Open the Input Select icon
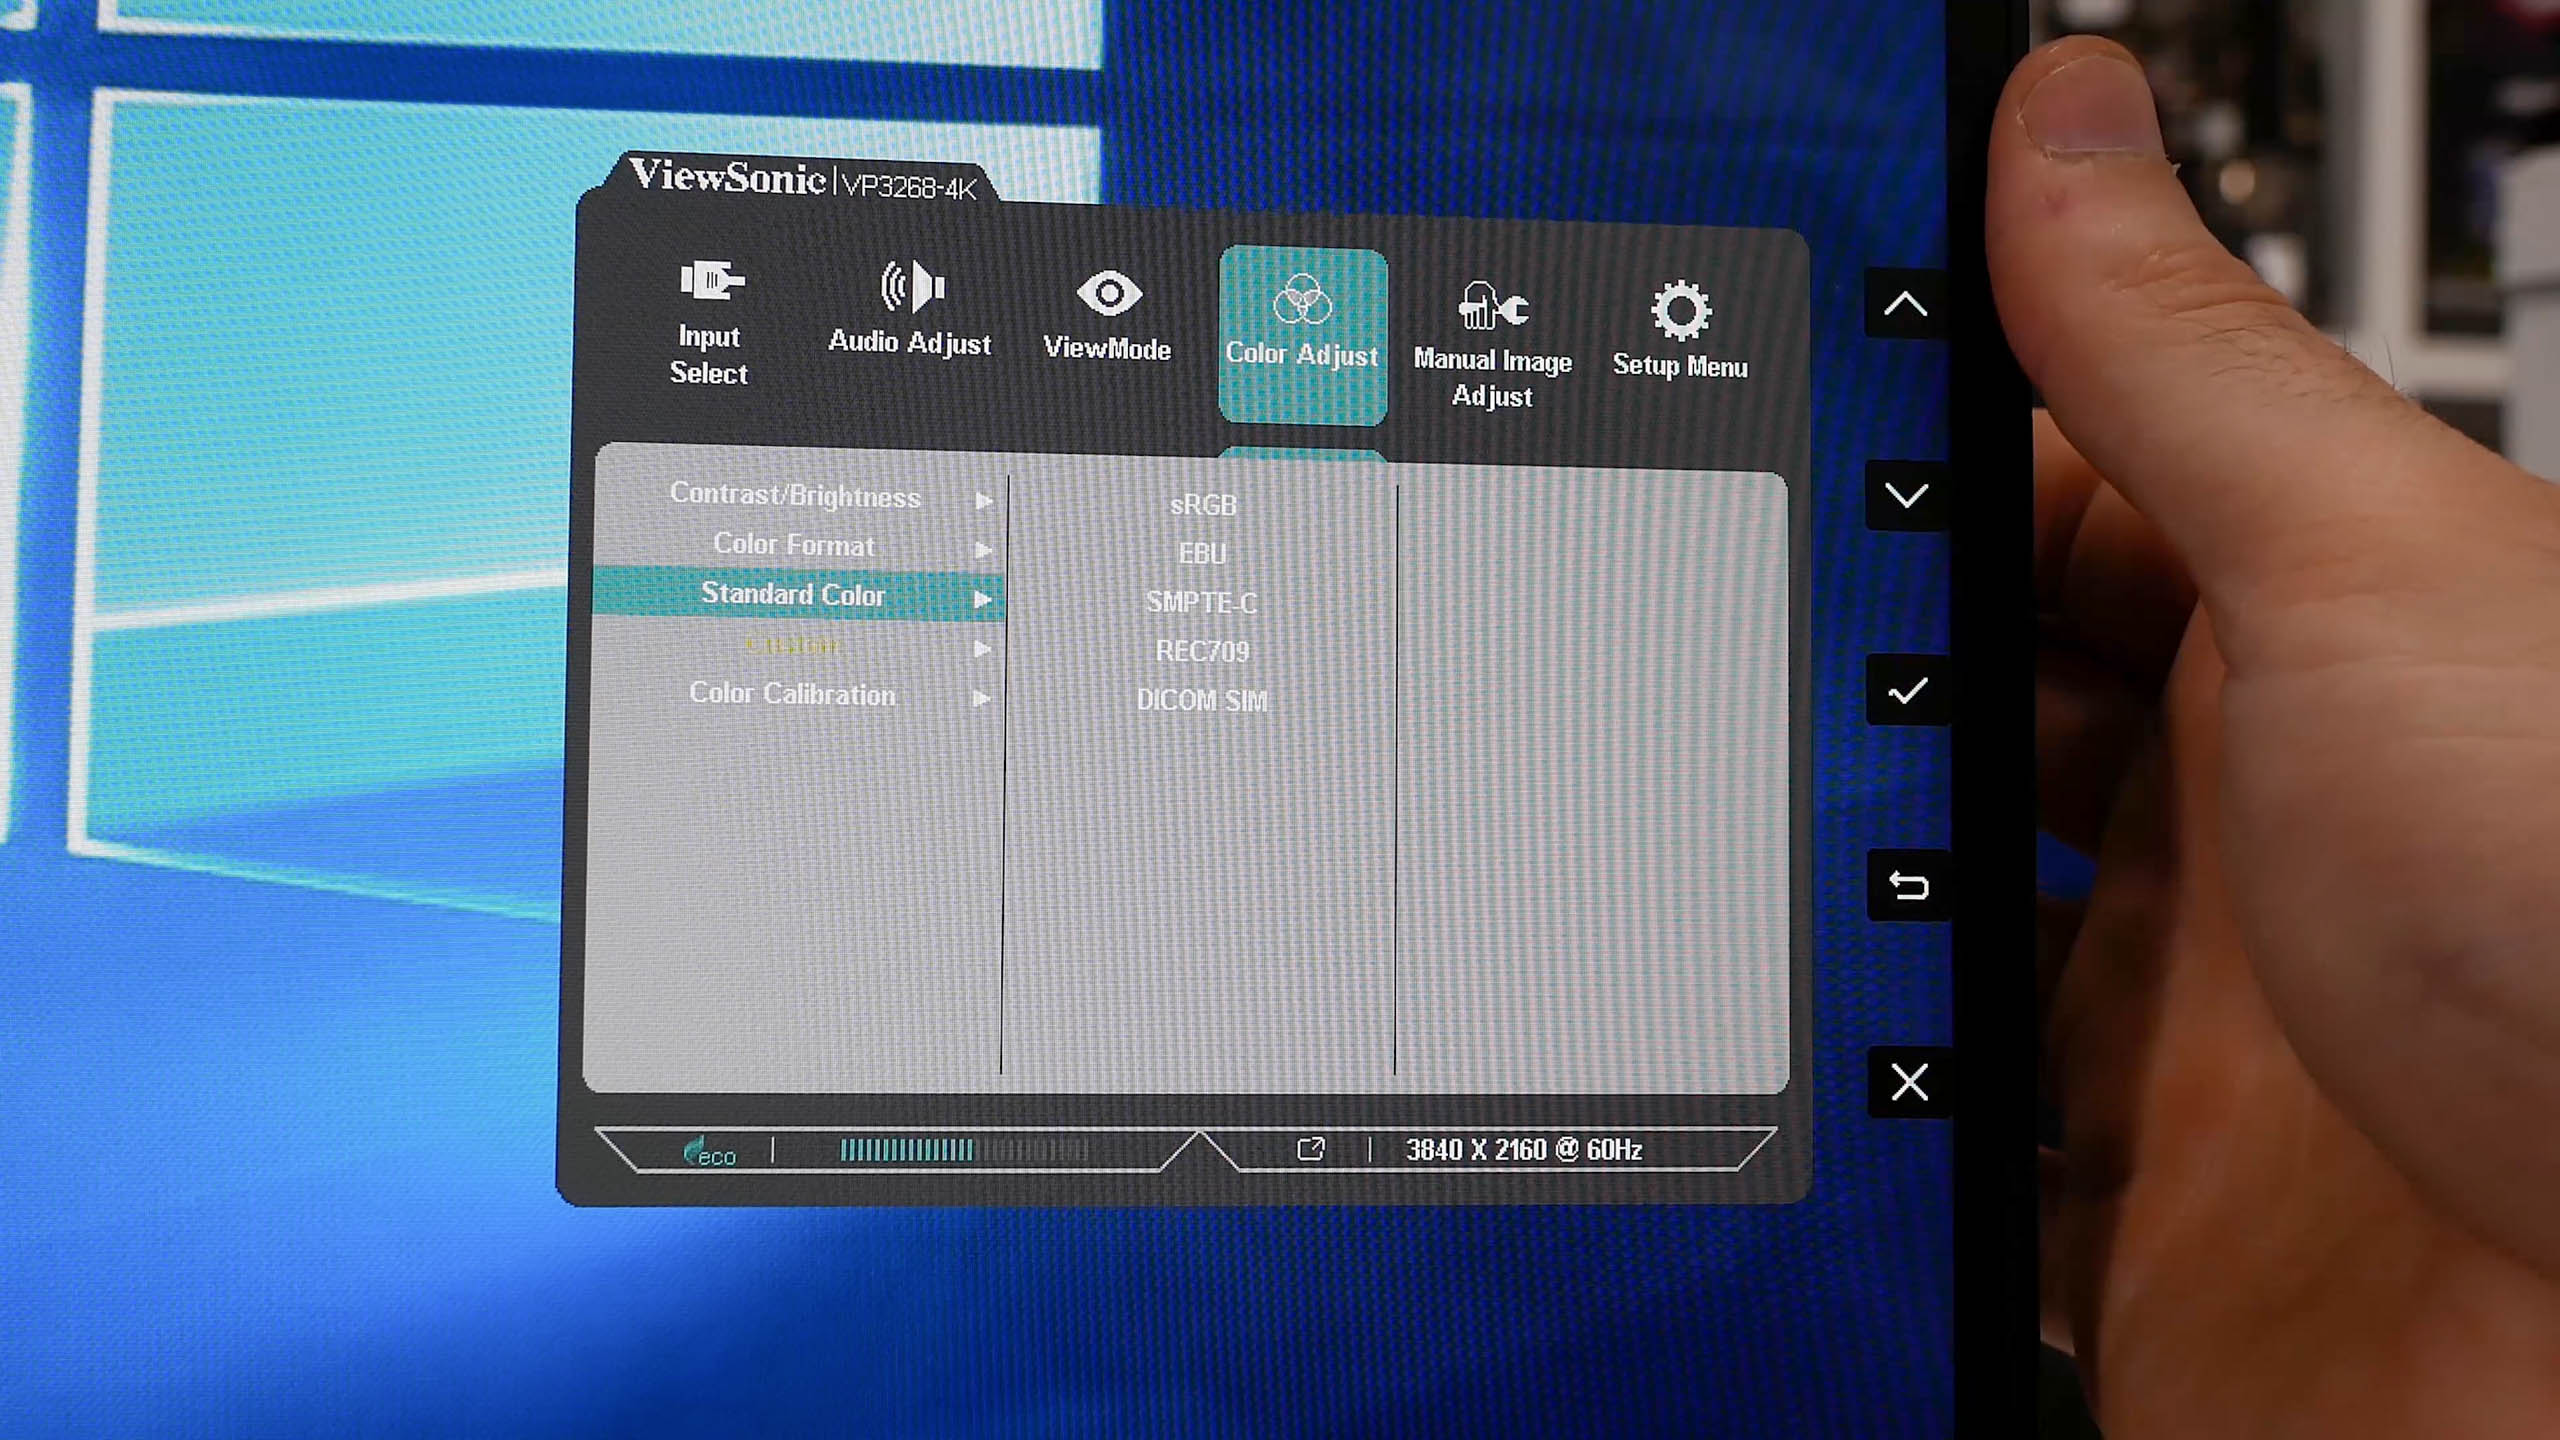The image size is (2560, 1440). [x=710, y=281]
